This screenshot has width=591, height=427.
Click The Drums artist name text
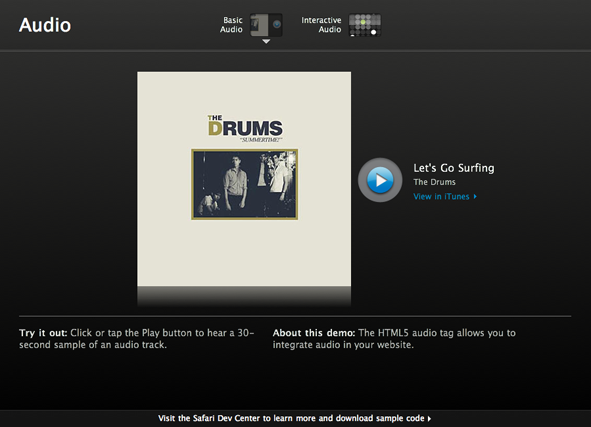pos(434,182)
